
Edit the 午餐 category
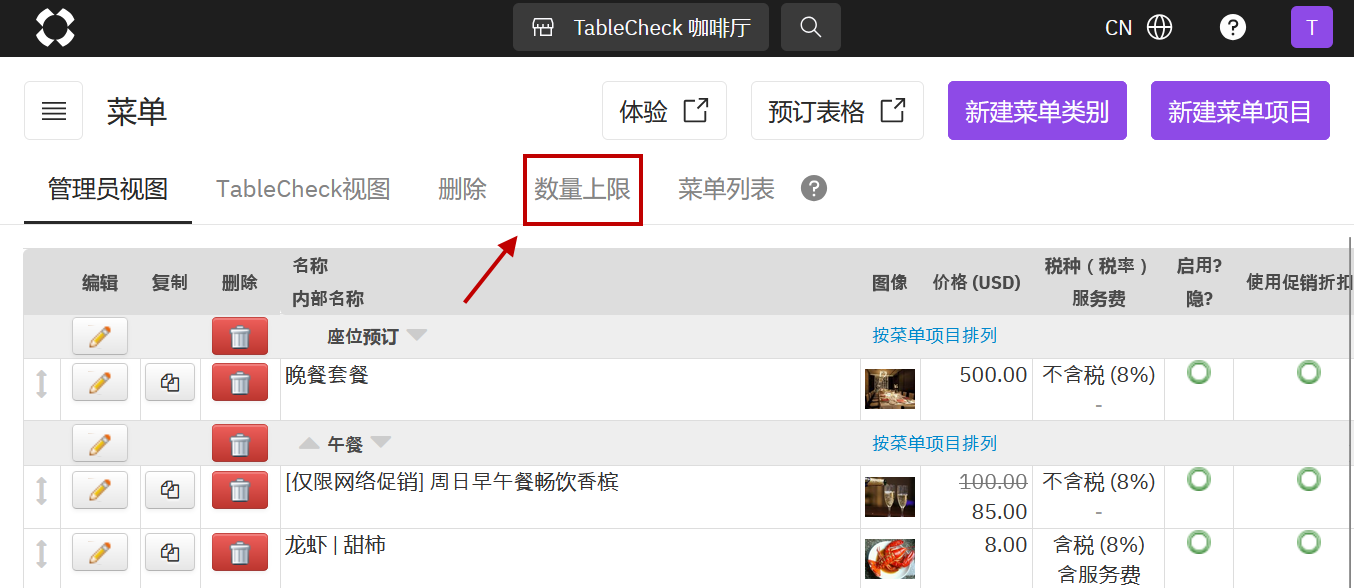[x=100, y=443]
